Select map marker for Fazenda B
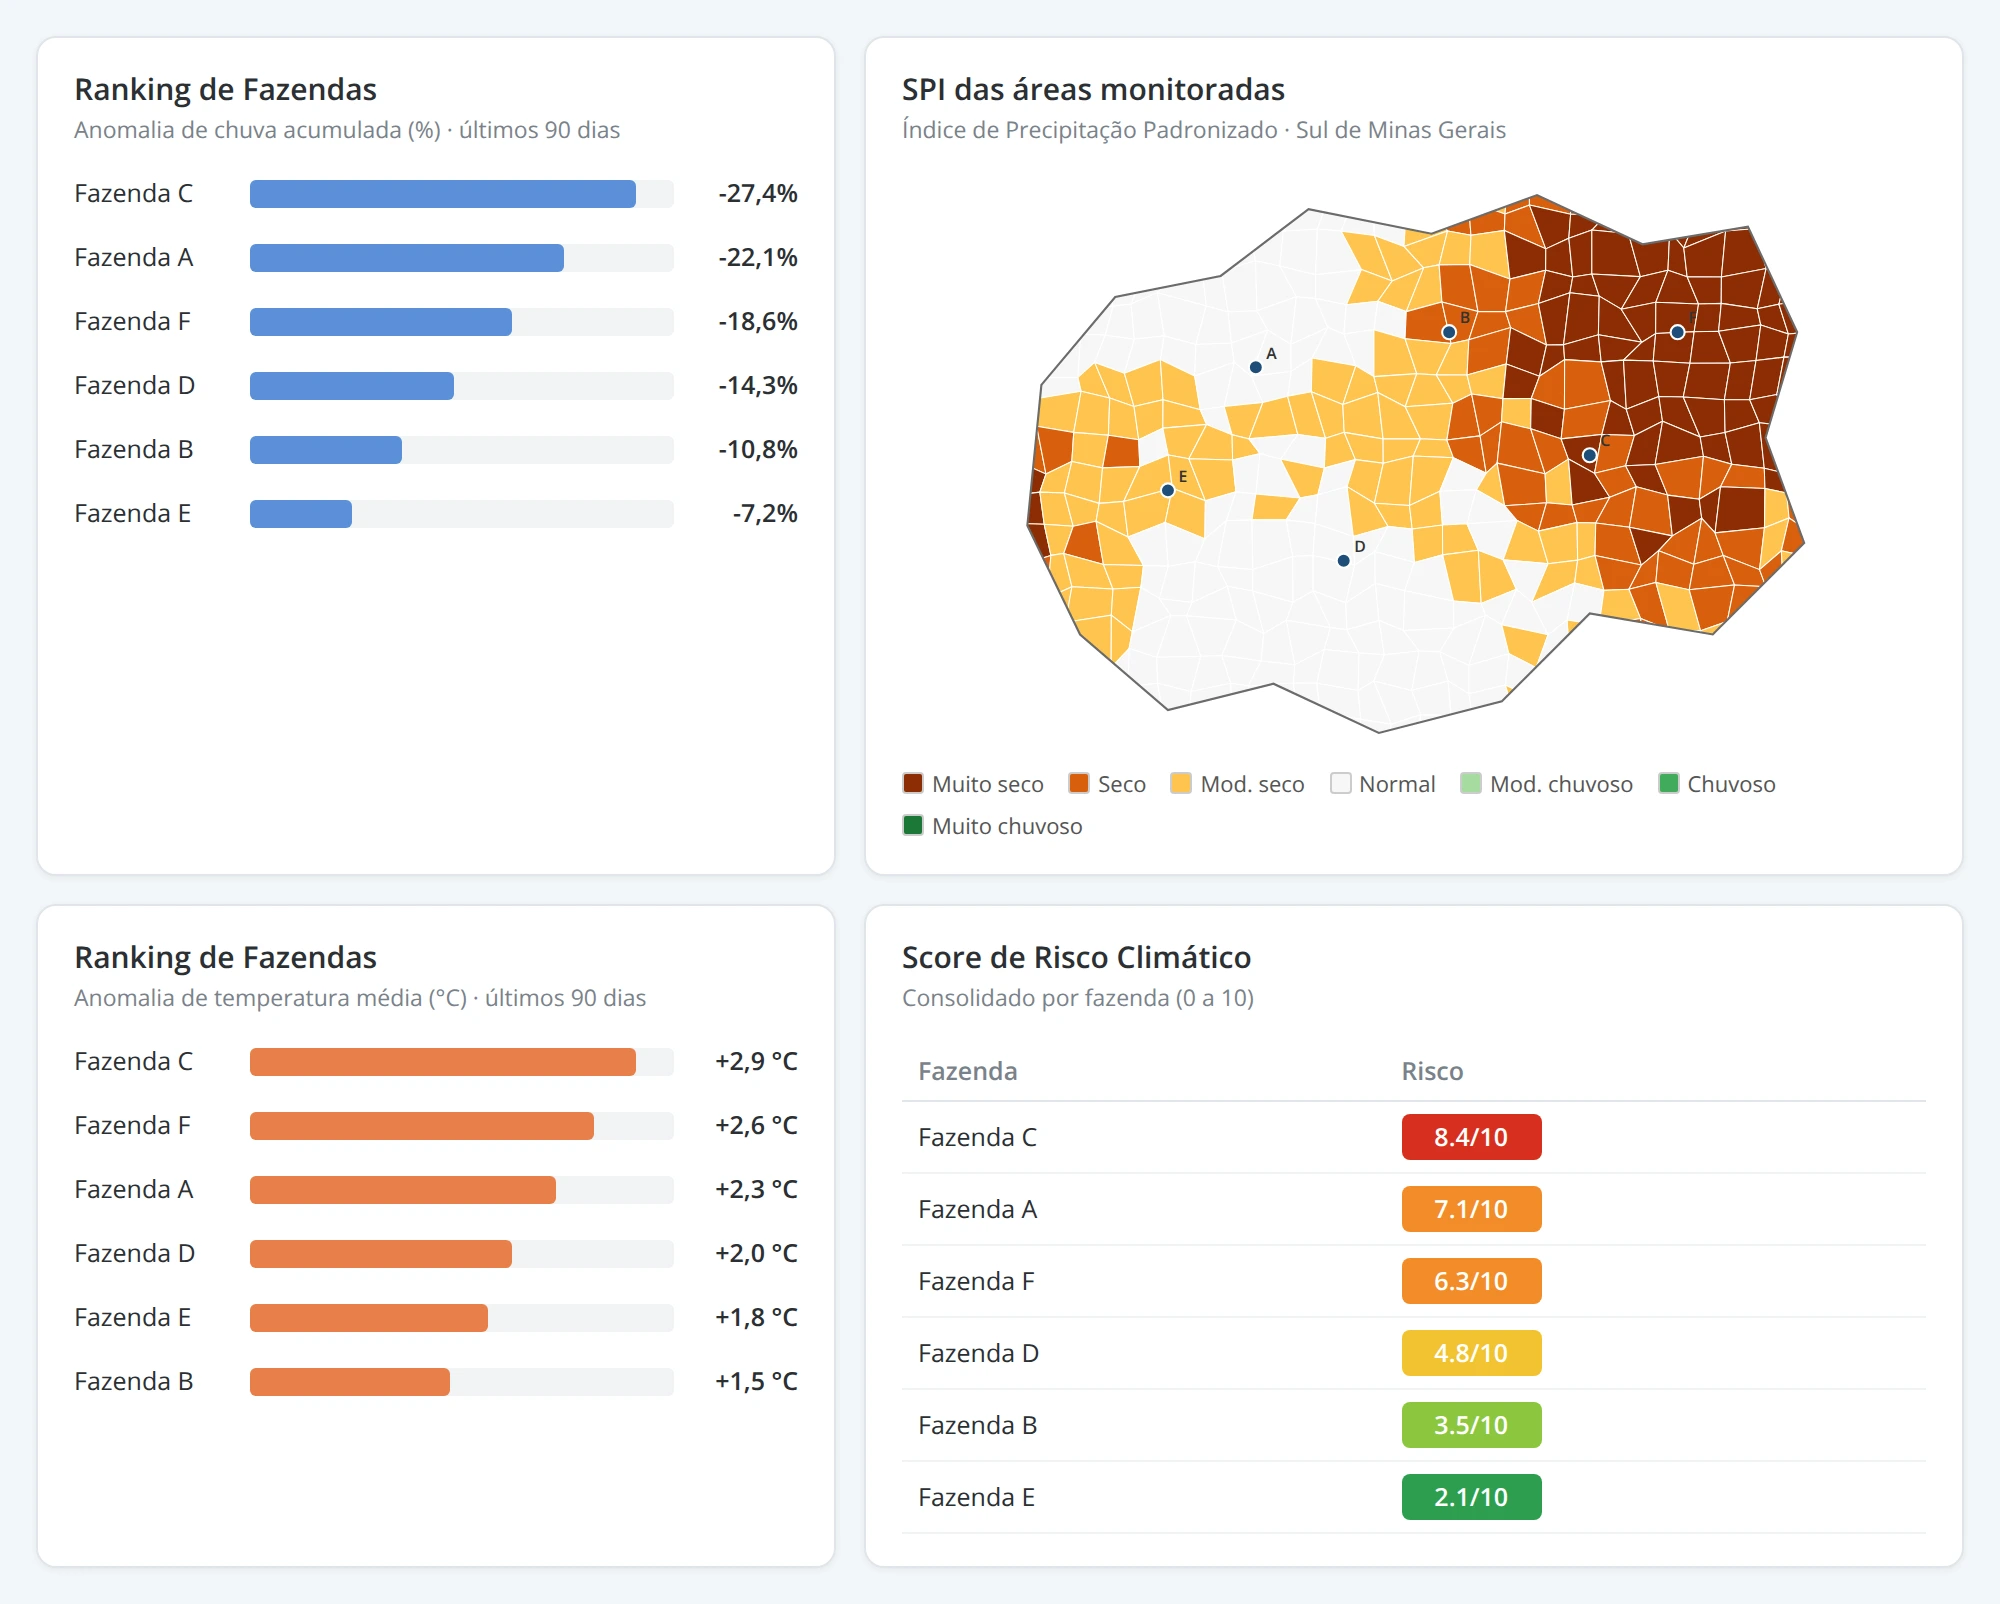The width and height of the screenshot is (2000, 1604). click(1448, 332)
